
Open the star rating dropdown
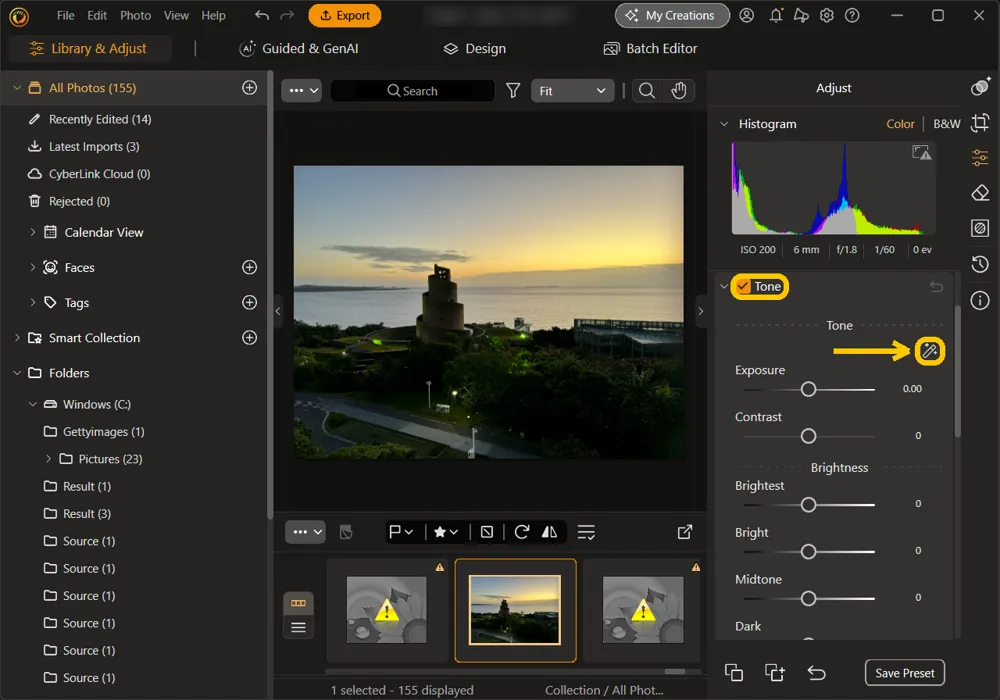coord(446,532)
